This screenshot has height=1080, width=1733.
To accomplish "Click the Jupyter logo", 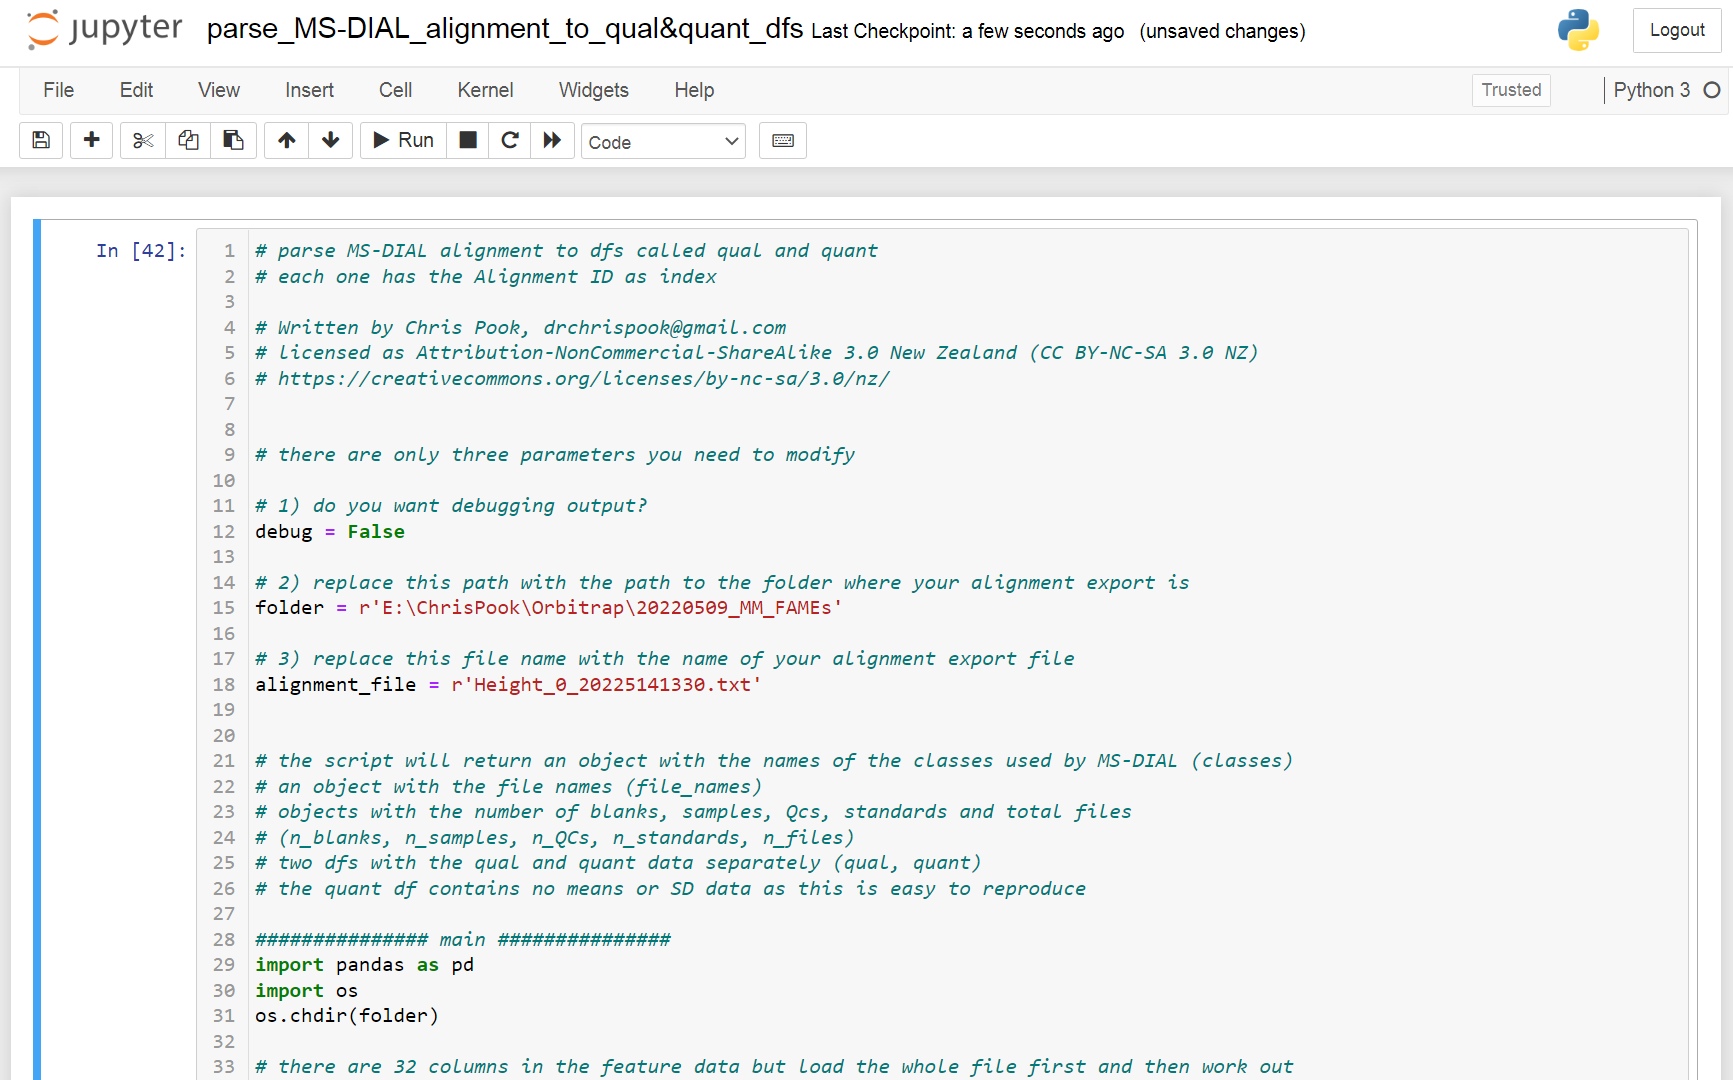I will [x=104, y=29].
